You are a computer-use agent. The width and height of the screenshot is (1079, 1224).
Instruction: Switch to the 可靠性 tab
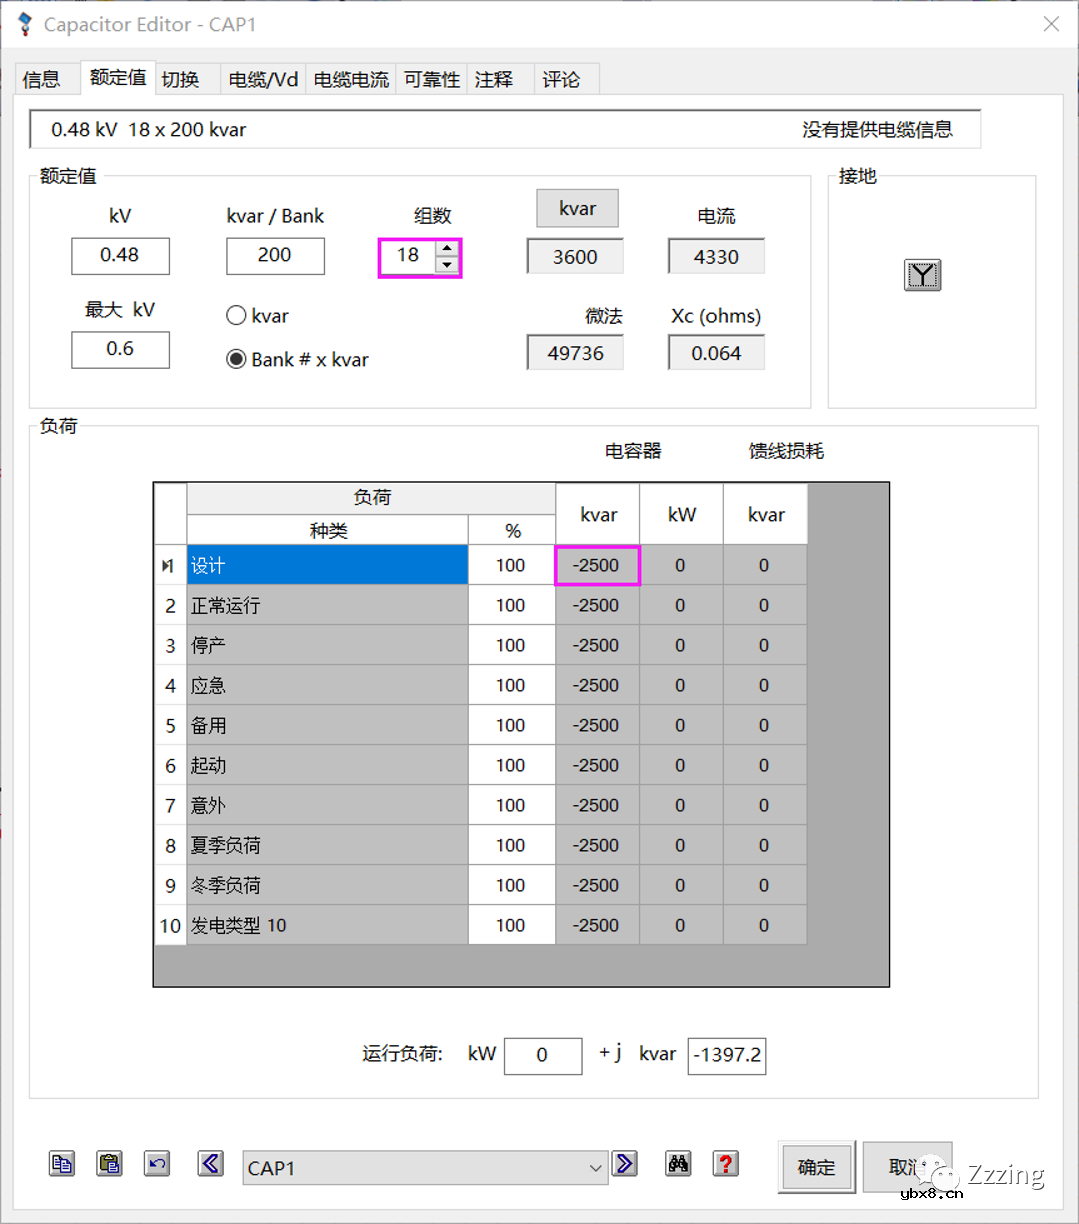tap(431, 78)
